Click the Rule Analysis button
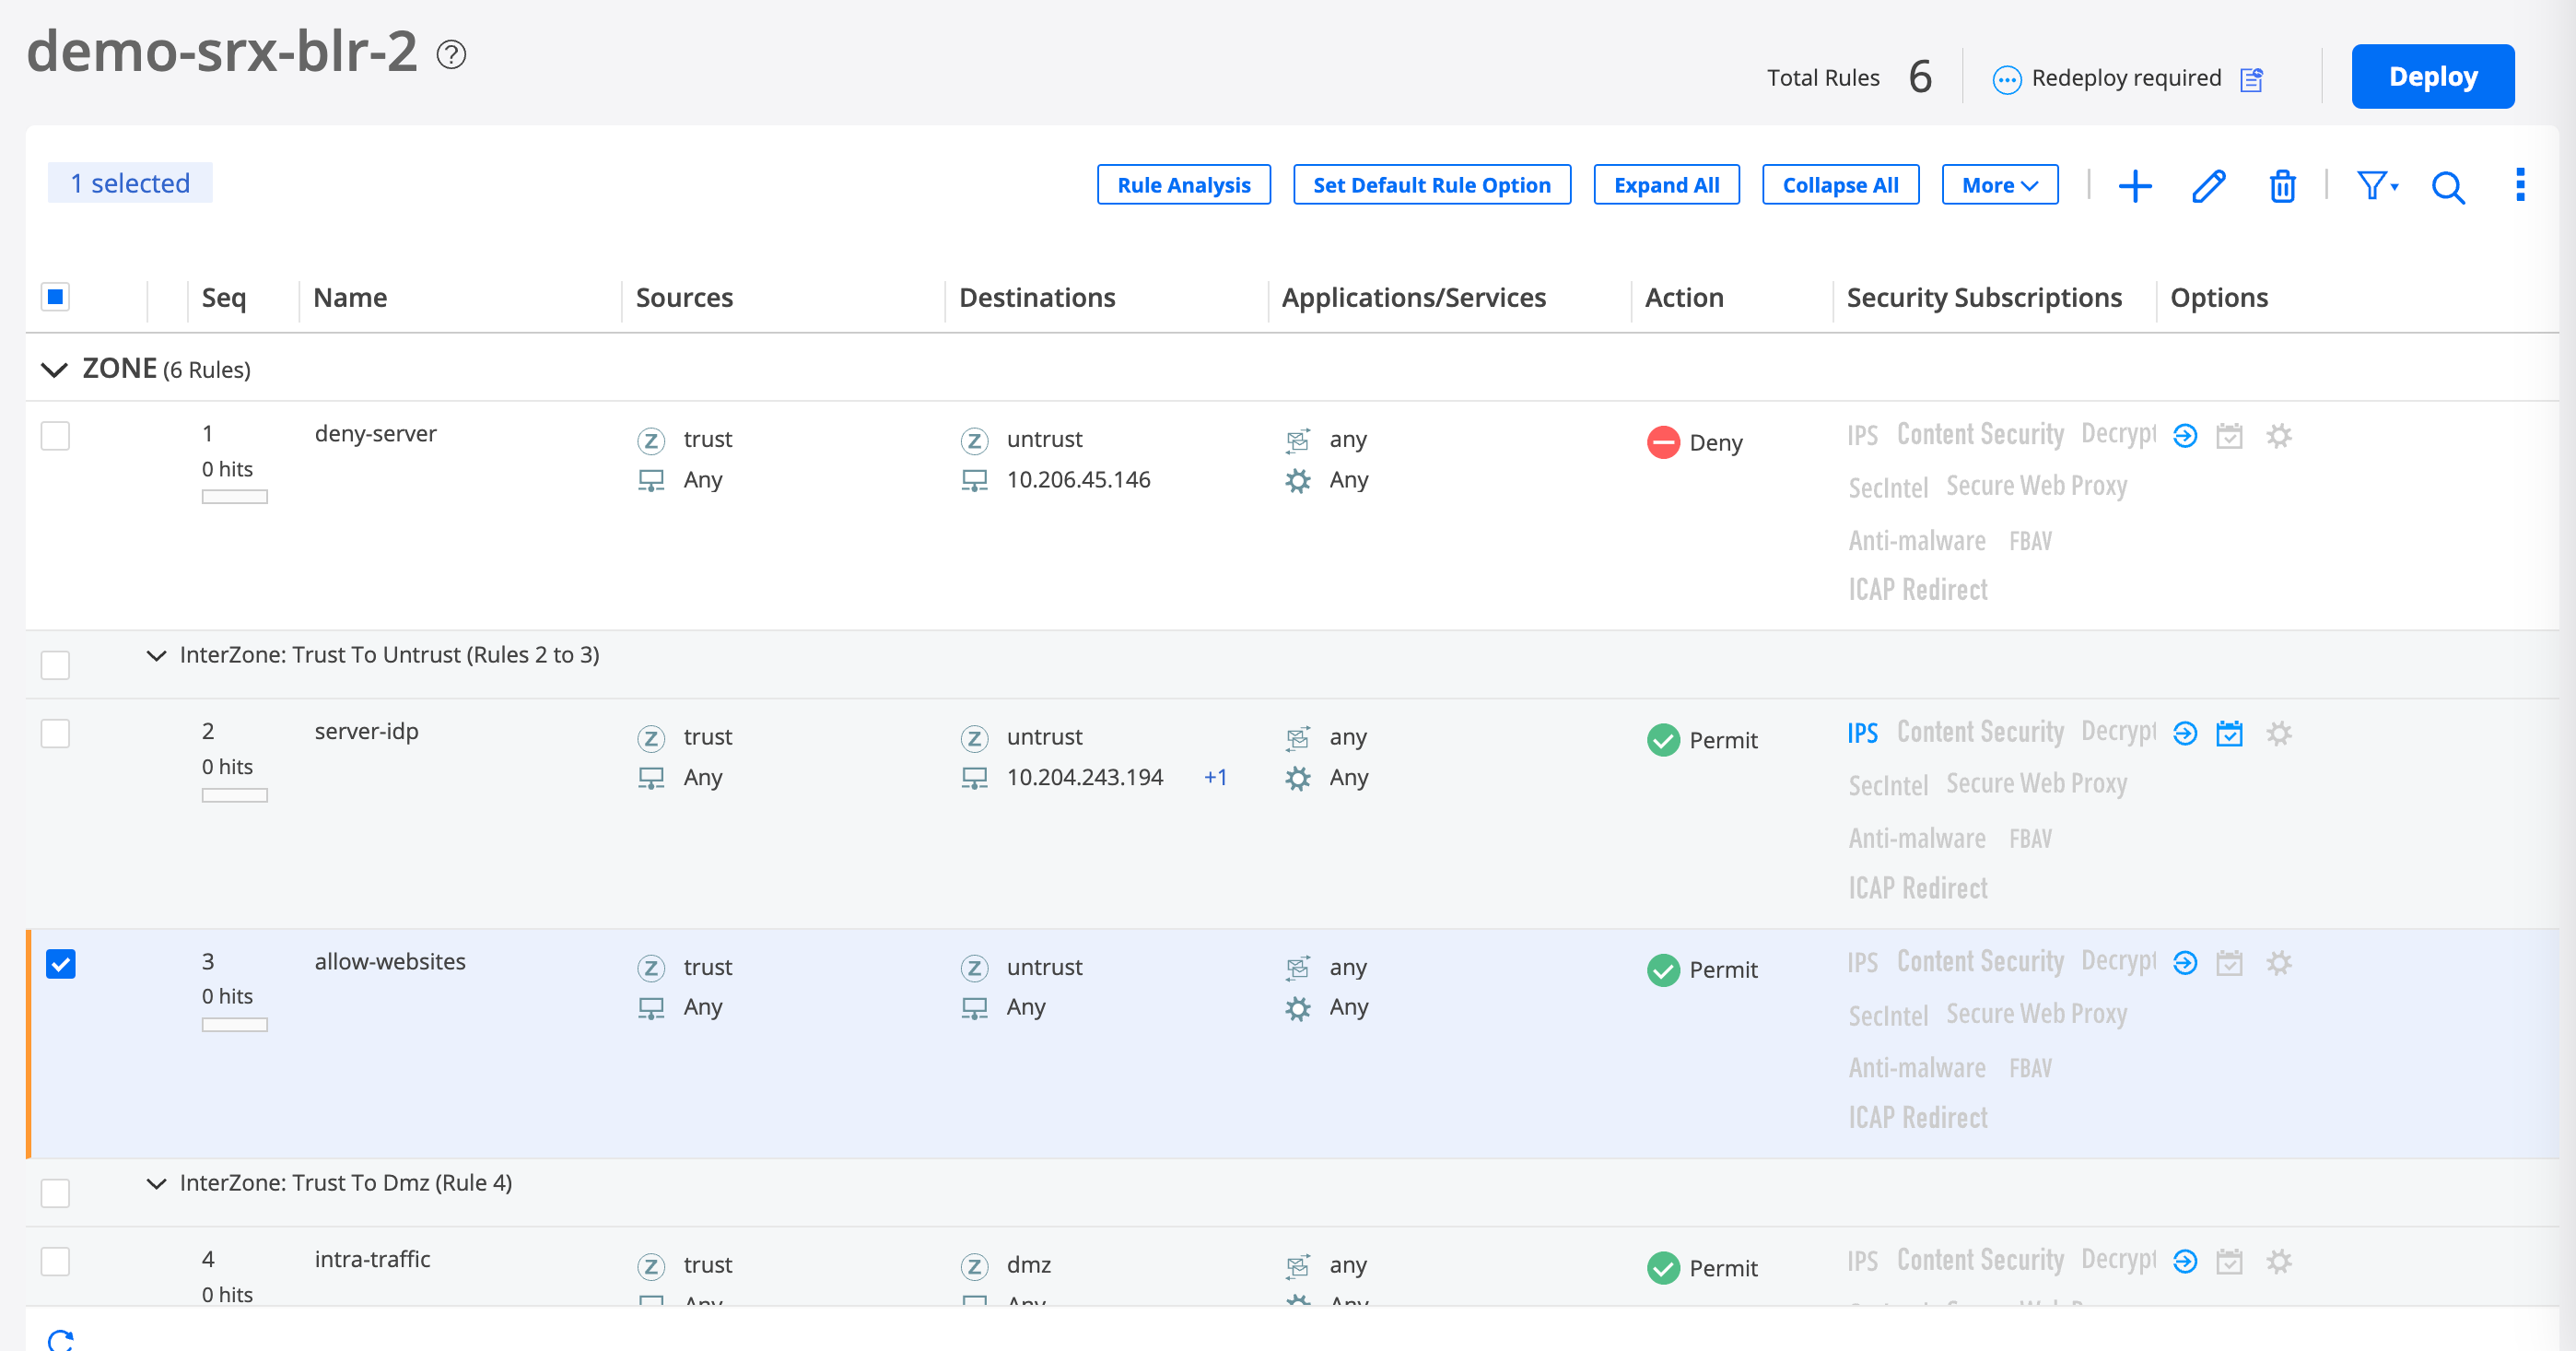This screenshot has width=2576, height=1351. pos(1183,185)
